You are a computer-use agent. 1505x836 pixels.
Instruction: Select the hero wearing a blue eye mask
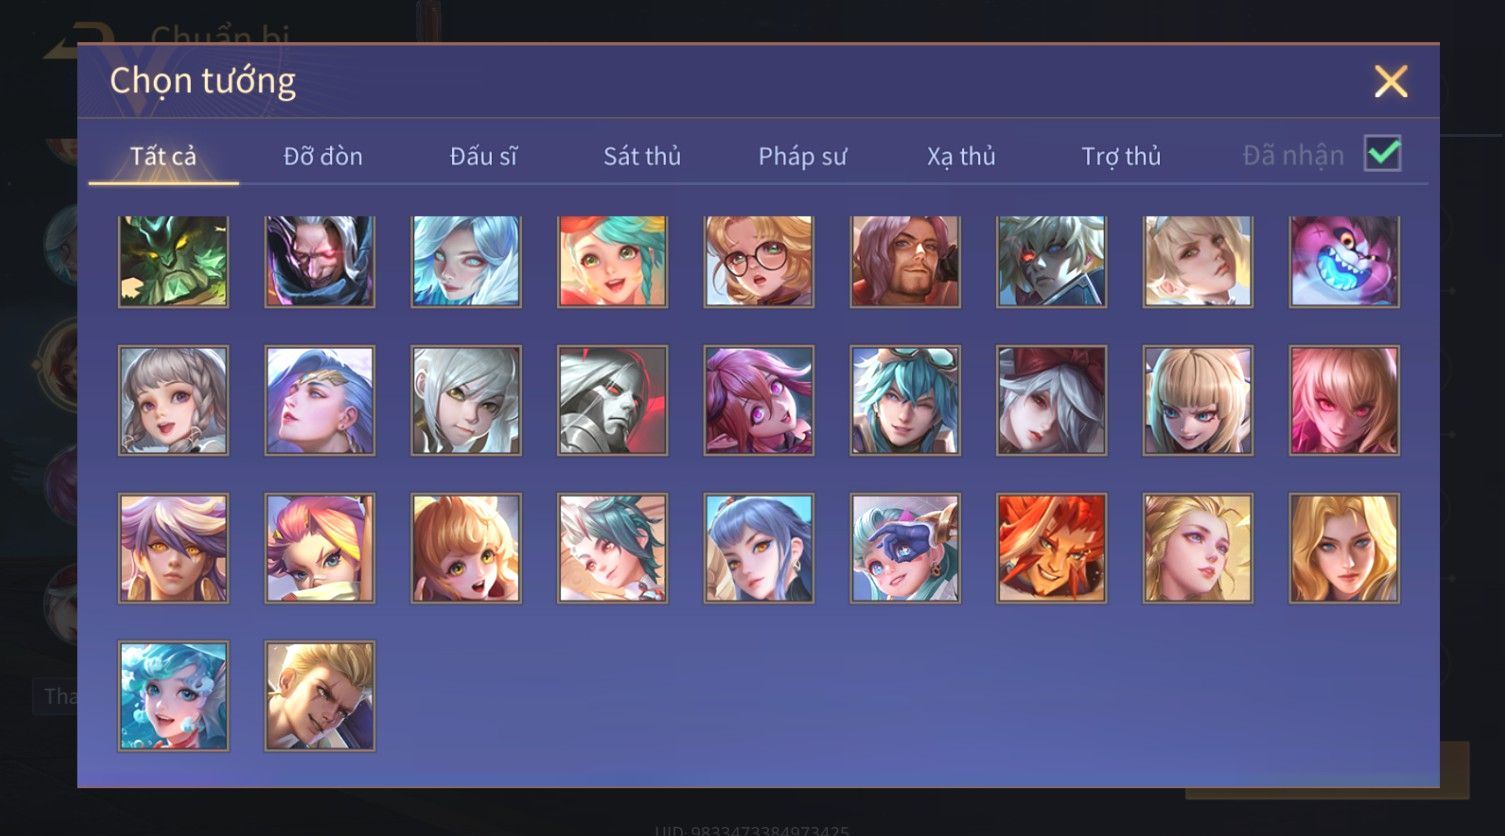click(905, 548)
